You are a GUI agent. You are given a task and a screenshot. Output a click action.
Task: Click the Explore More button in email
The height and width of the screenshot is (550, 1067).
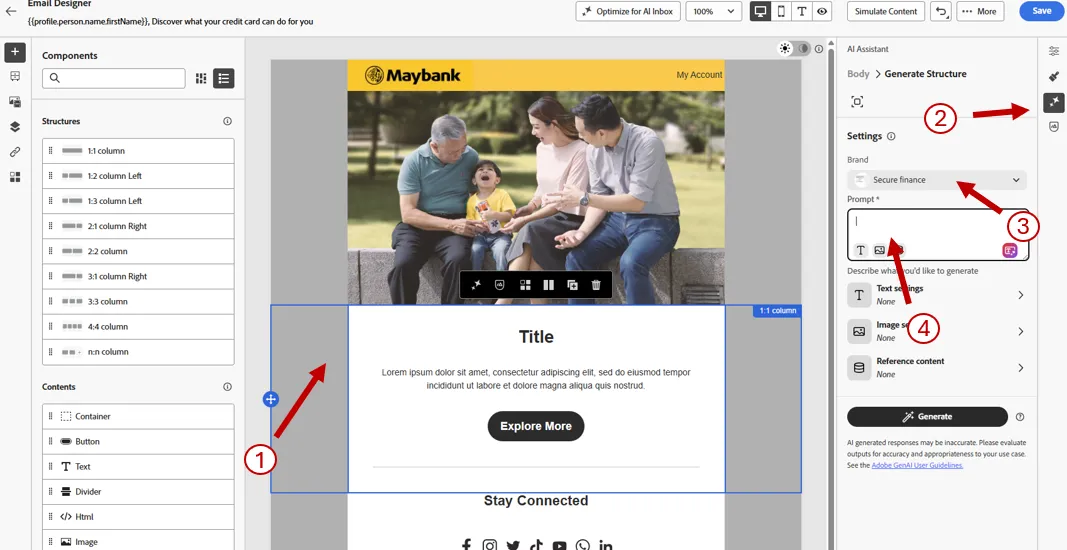(x=536, y=426)
